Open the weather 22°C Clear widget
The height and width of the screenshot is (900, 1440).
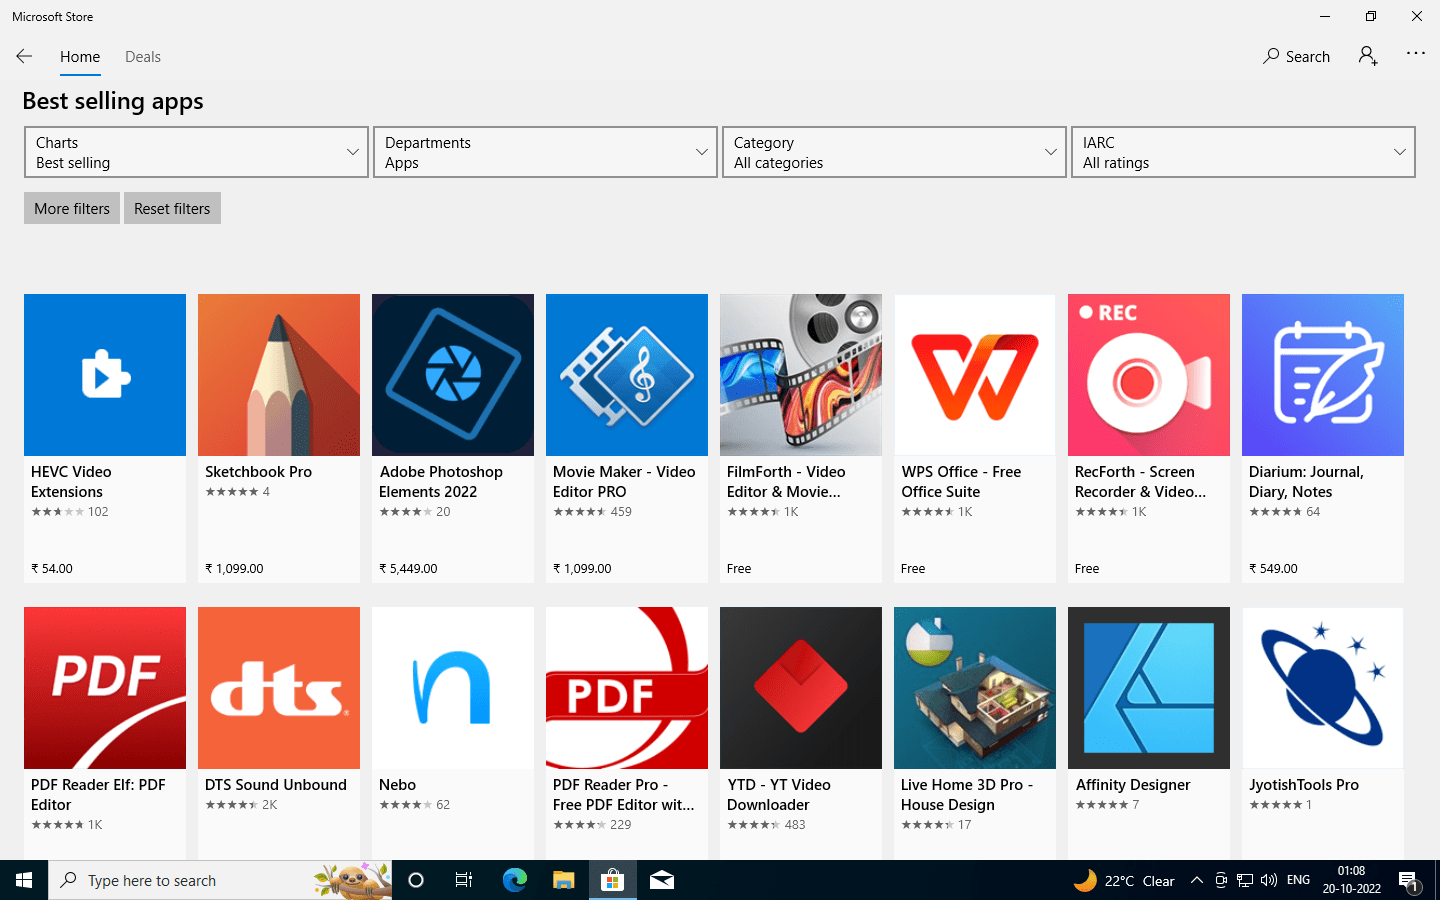1124,880
